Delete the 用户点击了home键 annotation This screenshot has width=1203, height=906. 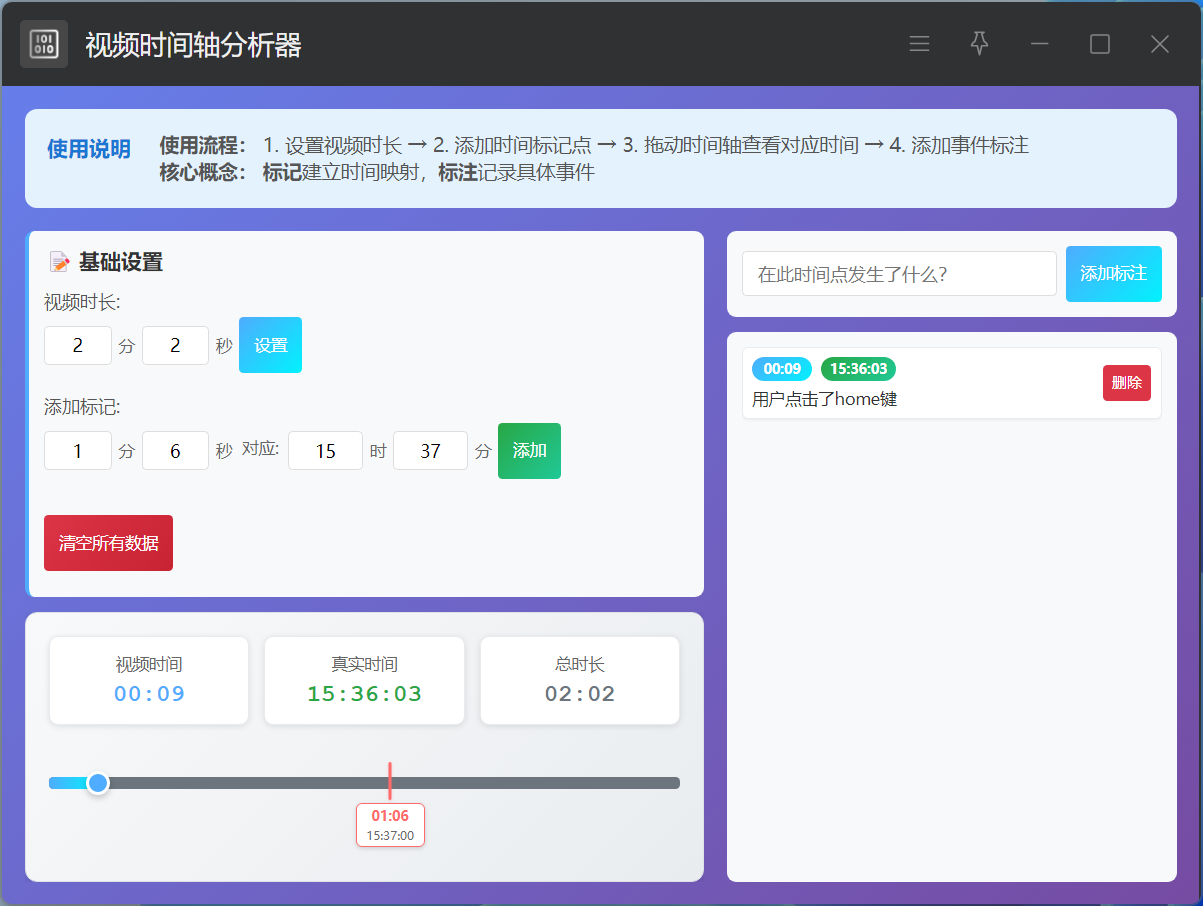point(1126,383)
